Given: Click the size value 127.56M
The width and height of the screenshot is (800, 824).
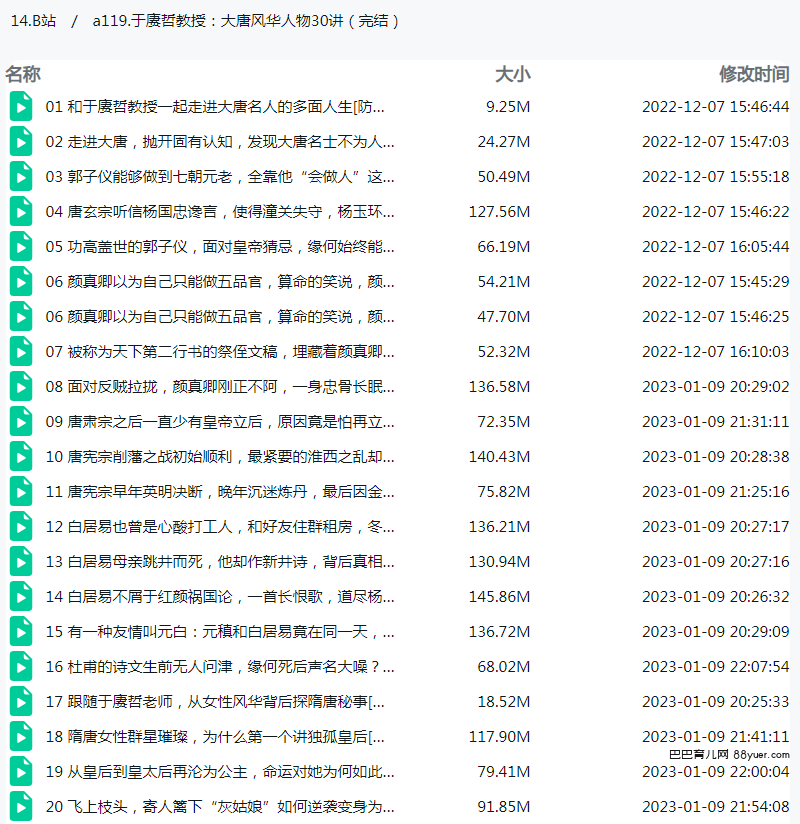Looking at the screenshot, I should coord(499,212).
